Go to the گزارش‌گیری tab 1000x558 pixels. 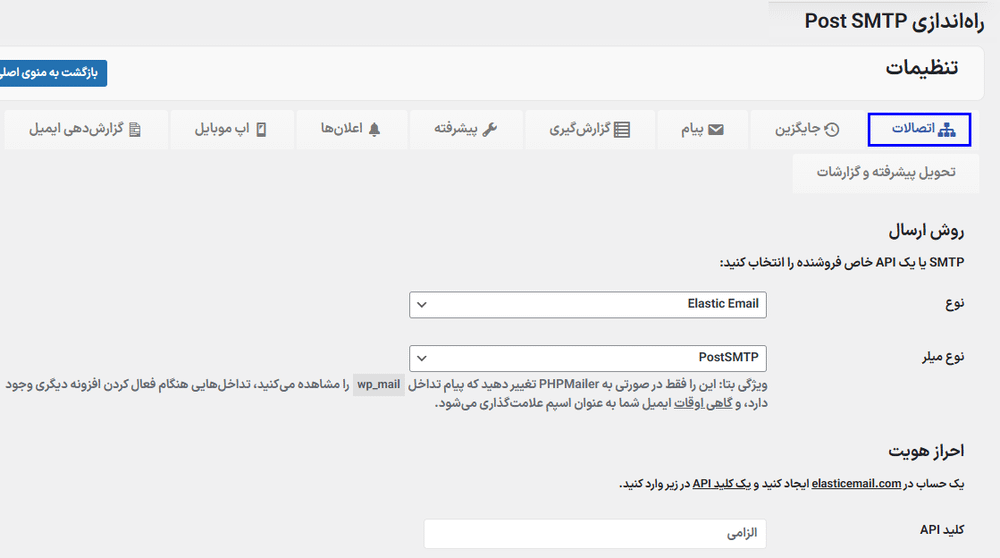[590, 129]
